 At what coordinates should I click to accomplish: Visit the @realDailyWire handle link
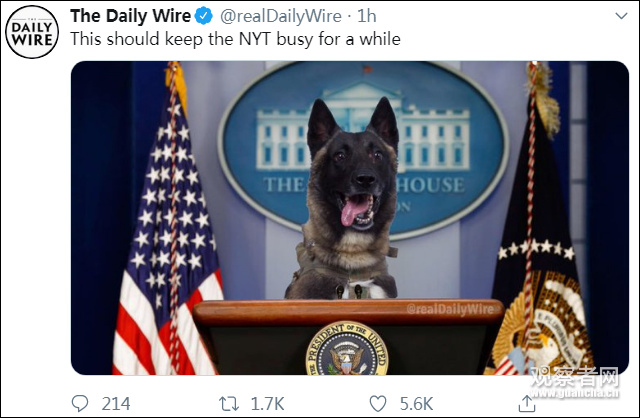(x=281, y=16)
